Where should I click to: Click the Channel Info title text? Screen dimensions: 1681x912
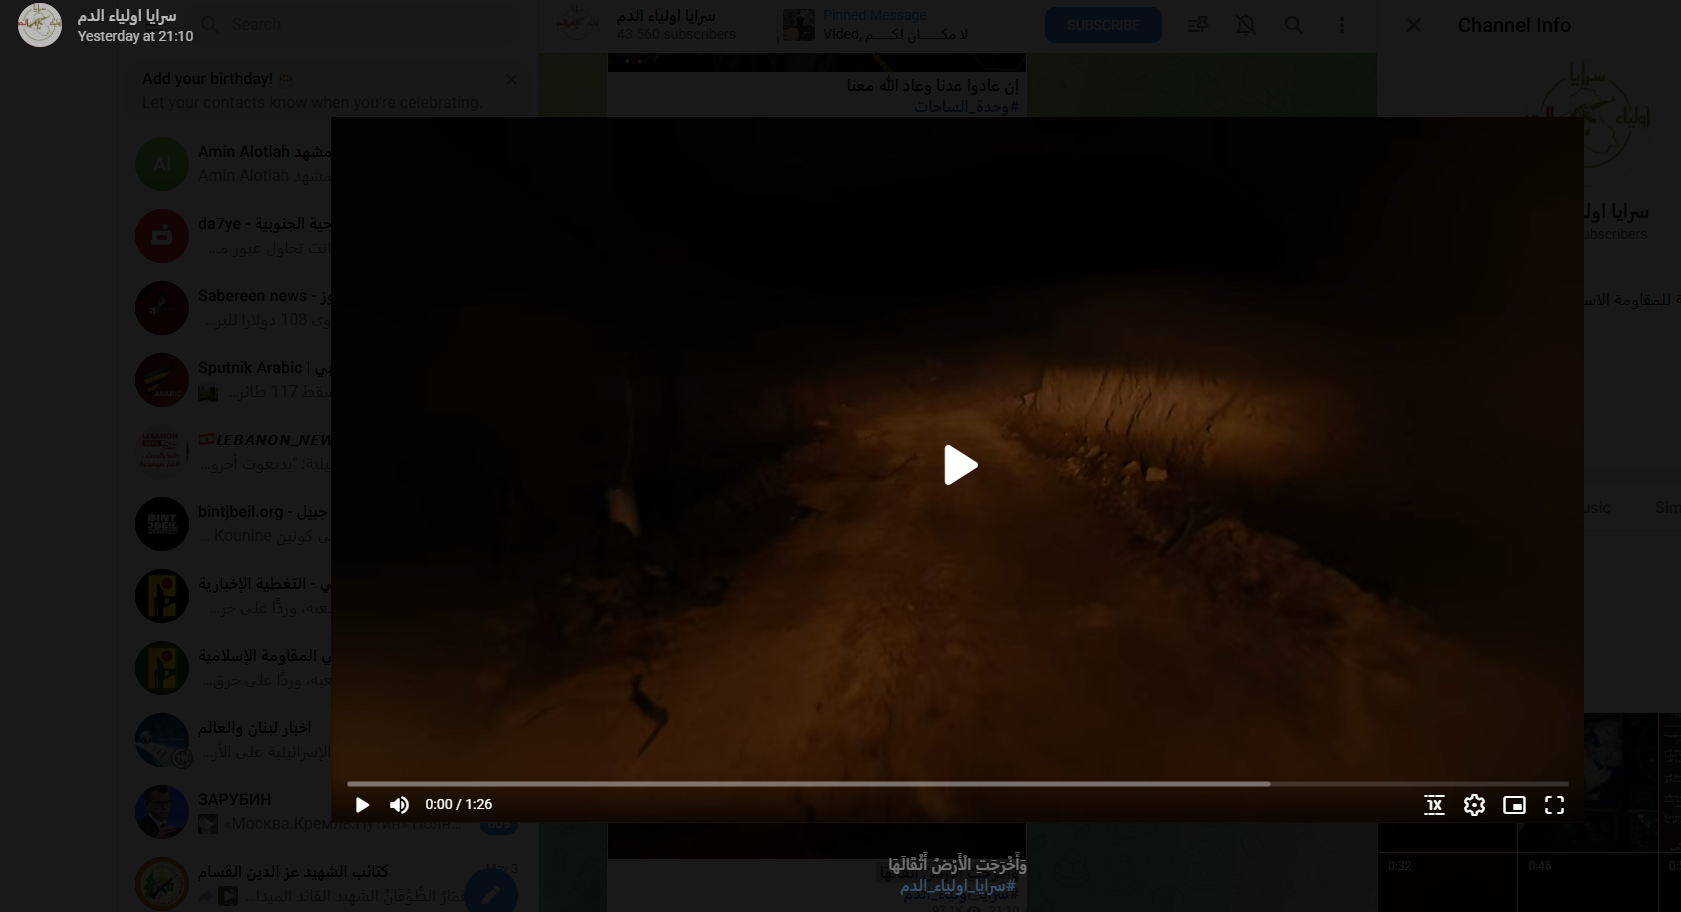[x=1514, y=25]
